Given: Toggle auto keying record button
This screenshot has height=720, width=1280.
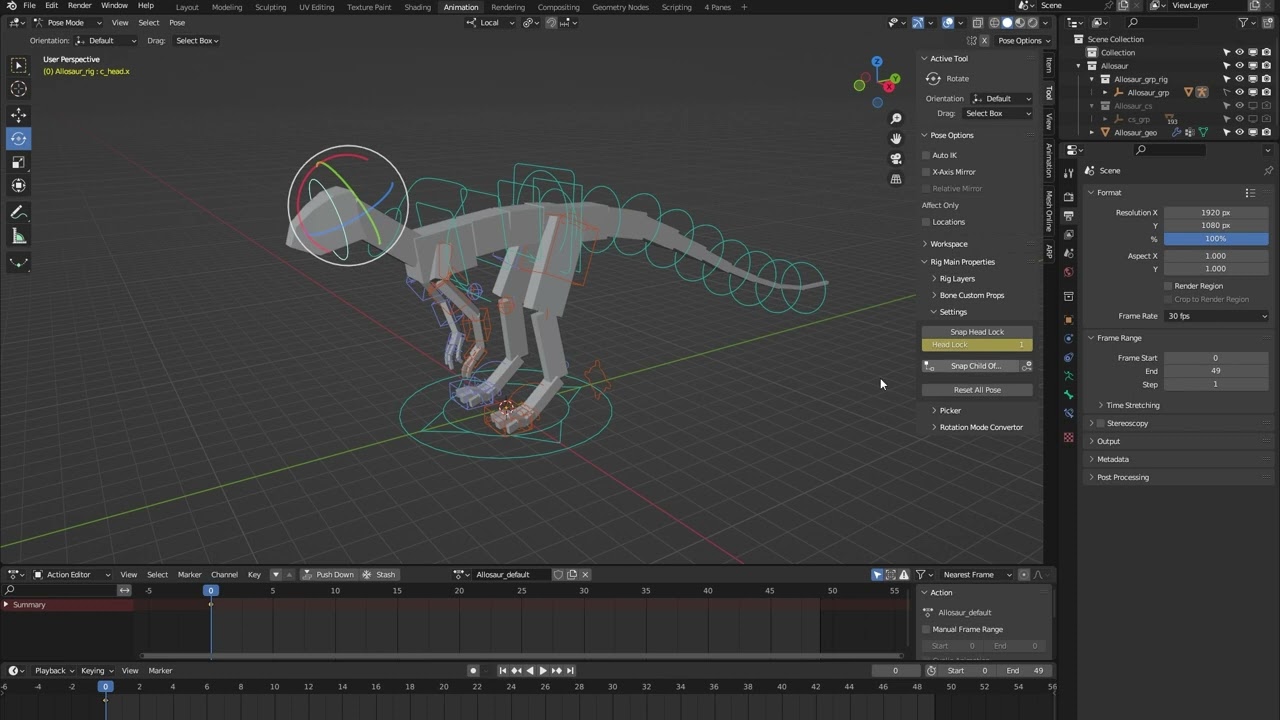Looking at the screenshot, I should [473, 670].
